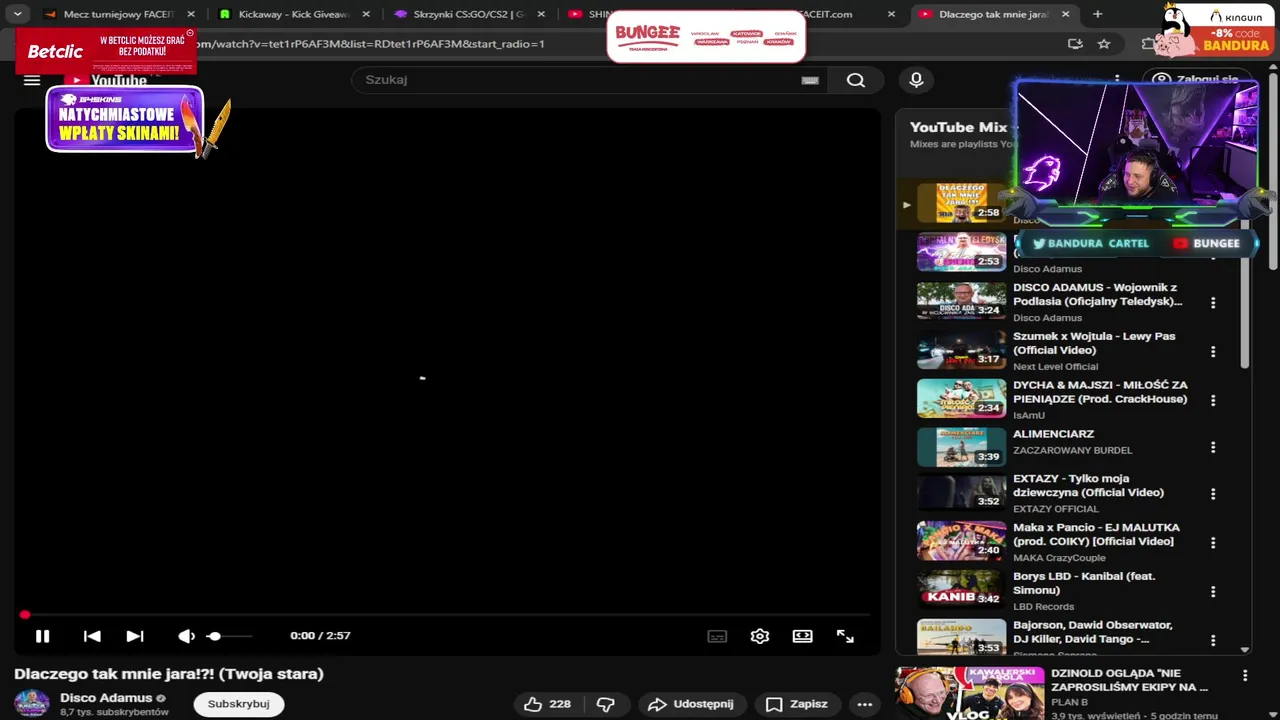Enter fullscreen mode
This screenshot has width=1280, height=720.
point(845,636)
